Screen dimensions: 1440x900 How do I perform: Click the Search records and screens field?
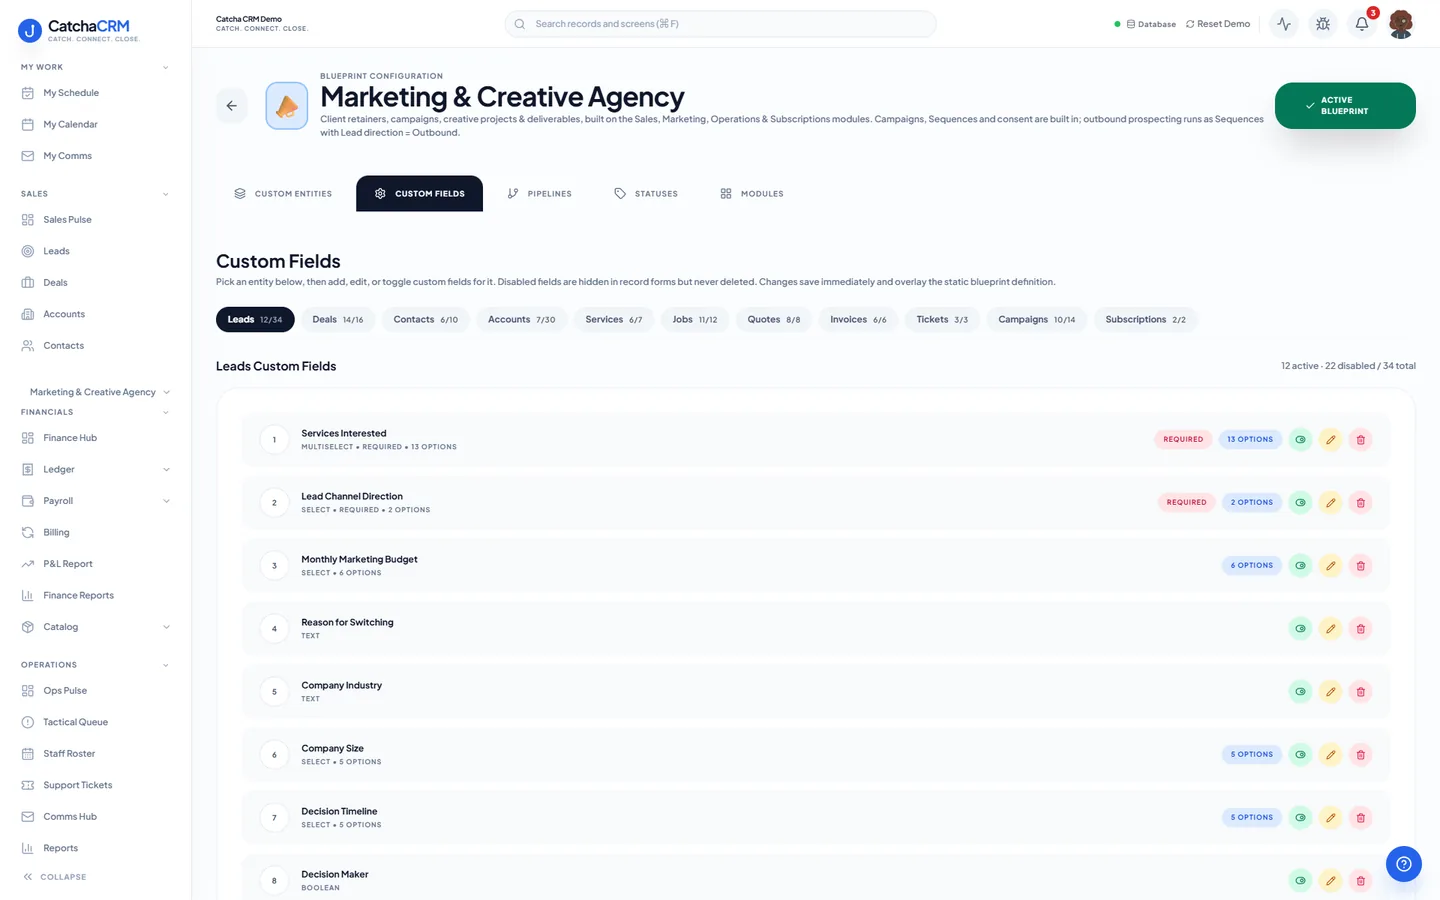[x=720, y=24]
